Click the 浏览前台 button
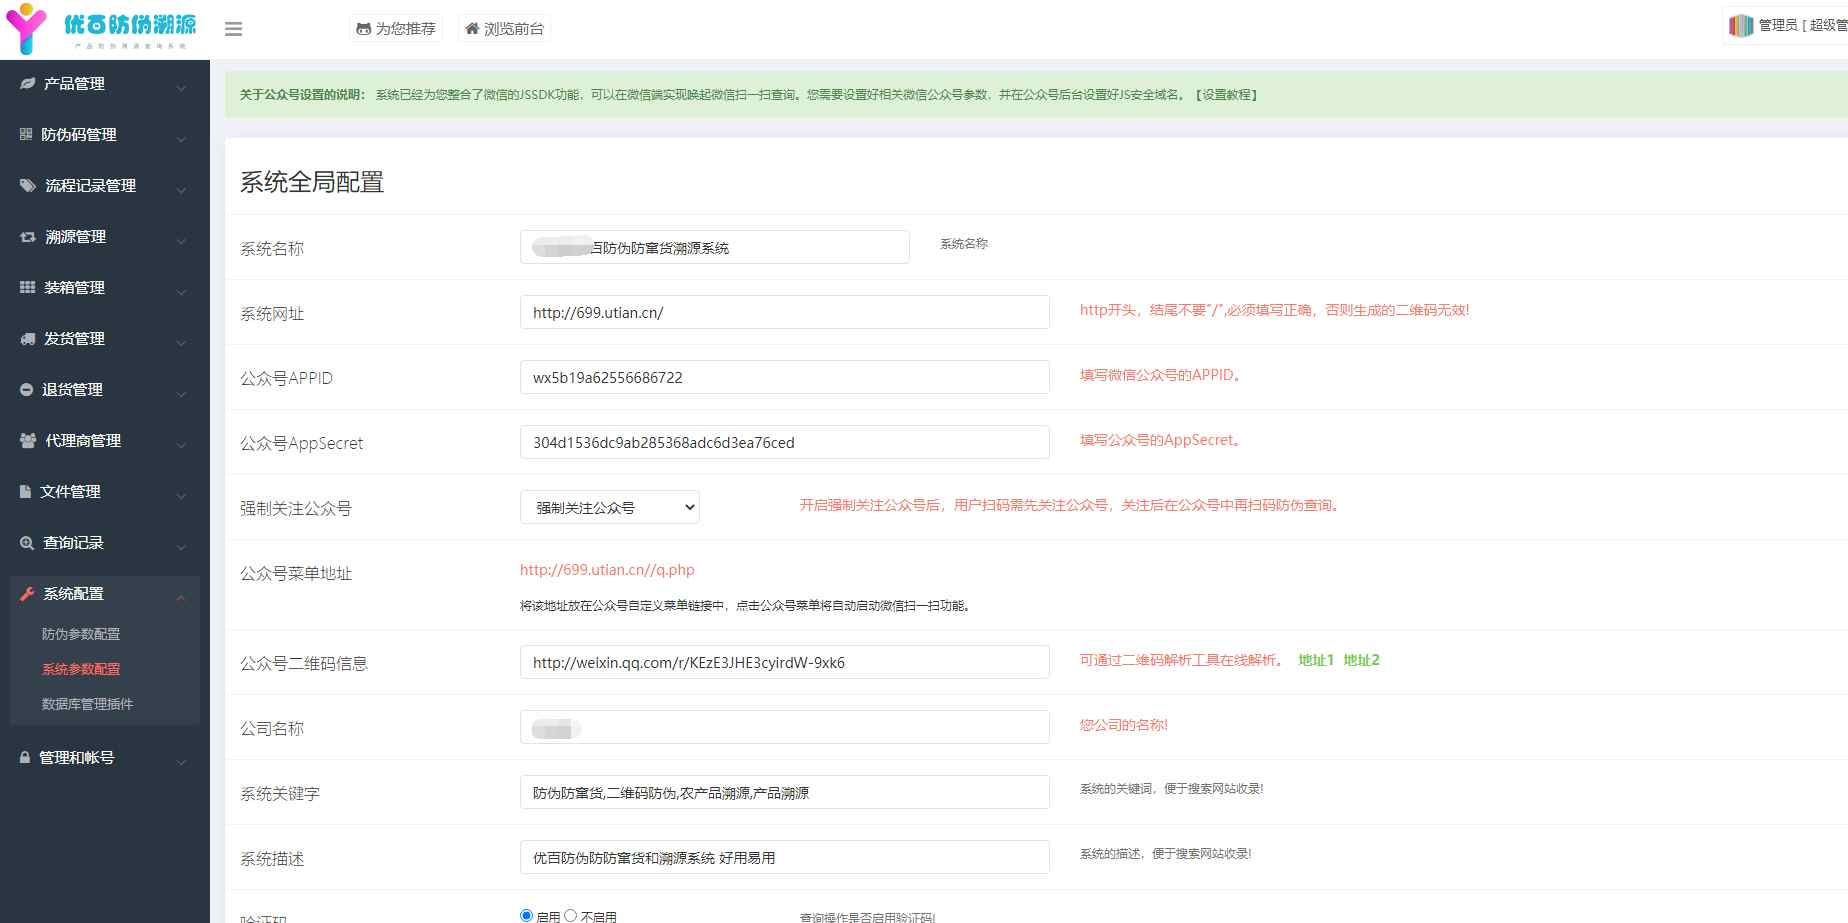 coord(504,29)
